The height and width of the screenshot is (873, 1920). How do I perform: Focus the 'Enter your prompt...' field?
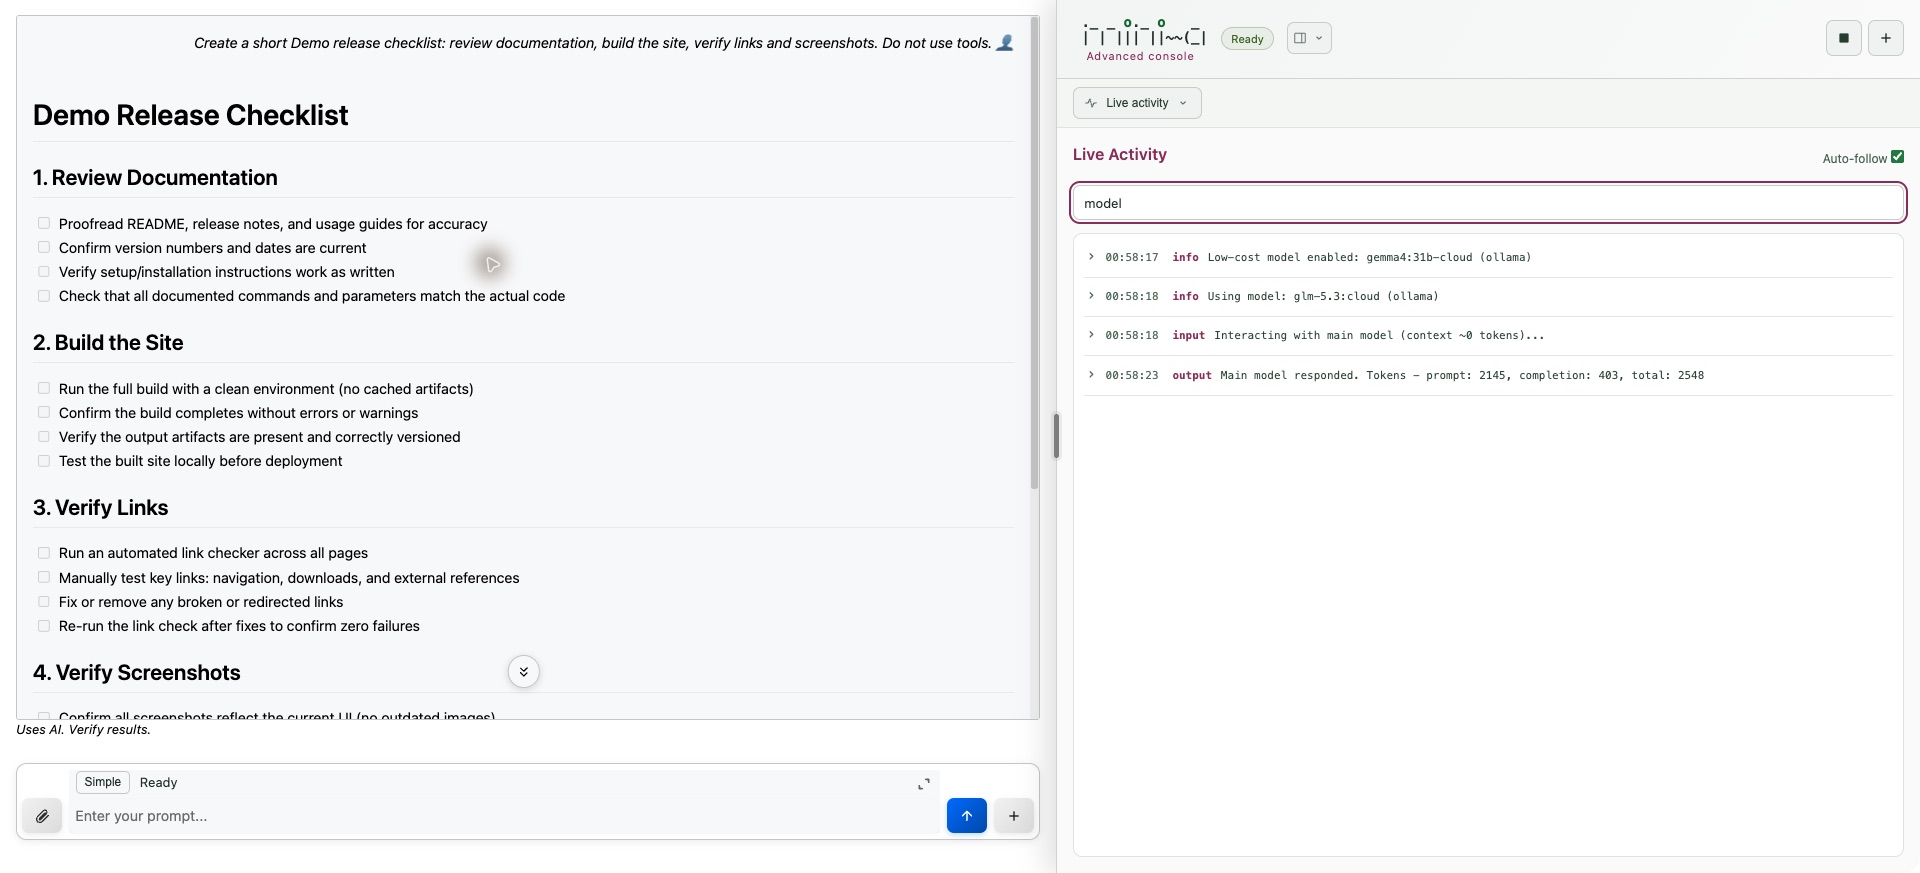[505, 816]
